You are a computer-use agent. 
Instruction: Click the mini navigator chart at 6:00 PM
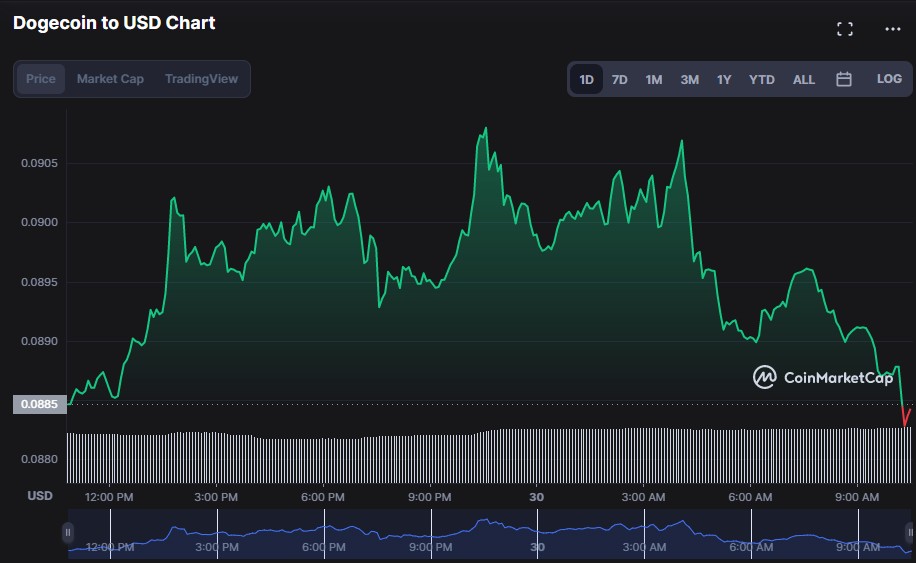(324, 533)
